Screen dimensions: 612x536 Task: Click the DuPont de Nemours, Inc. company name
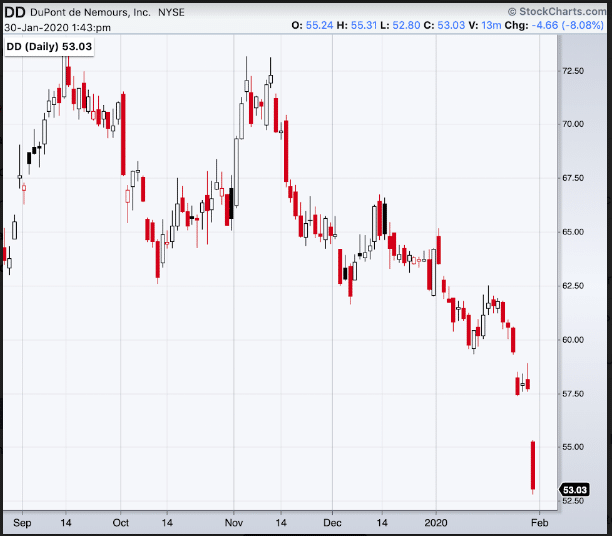90,12
